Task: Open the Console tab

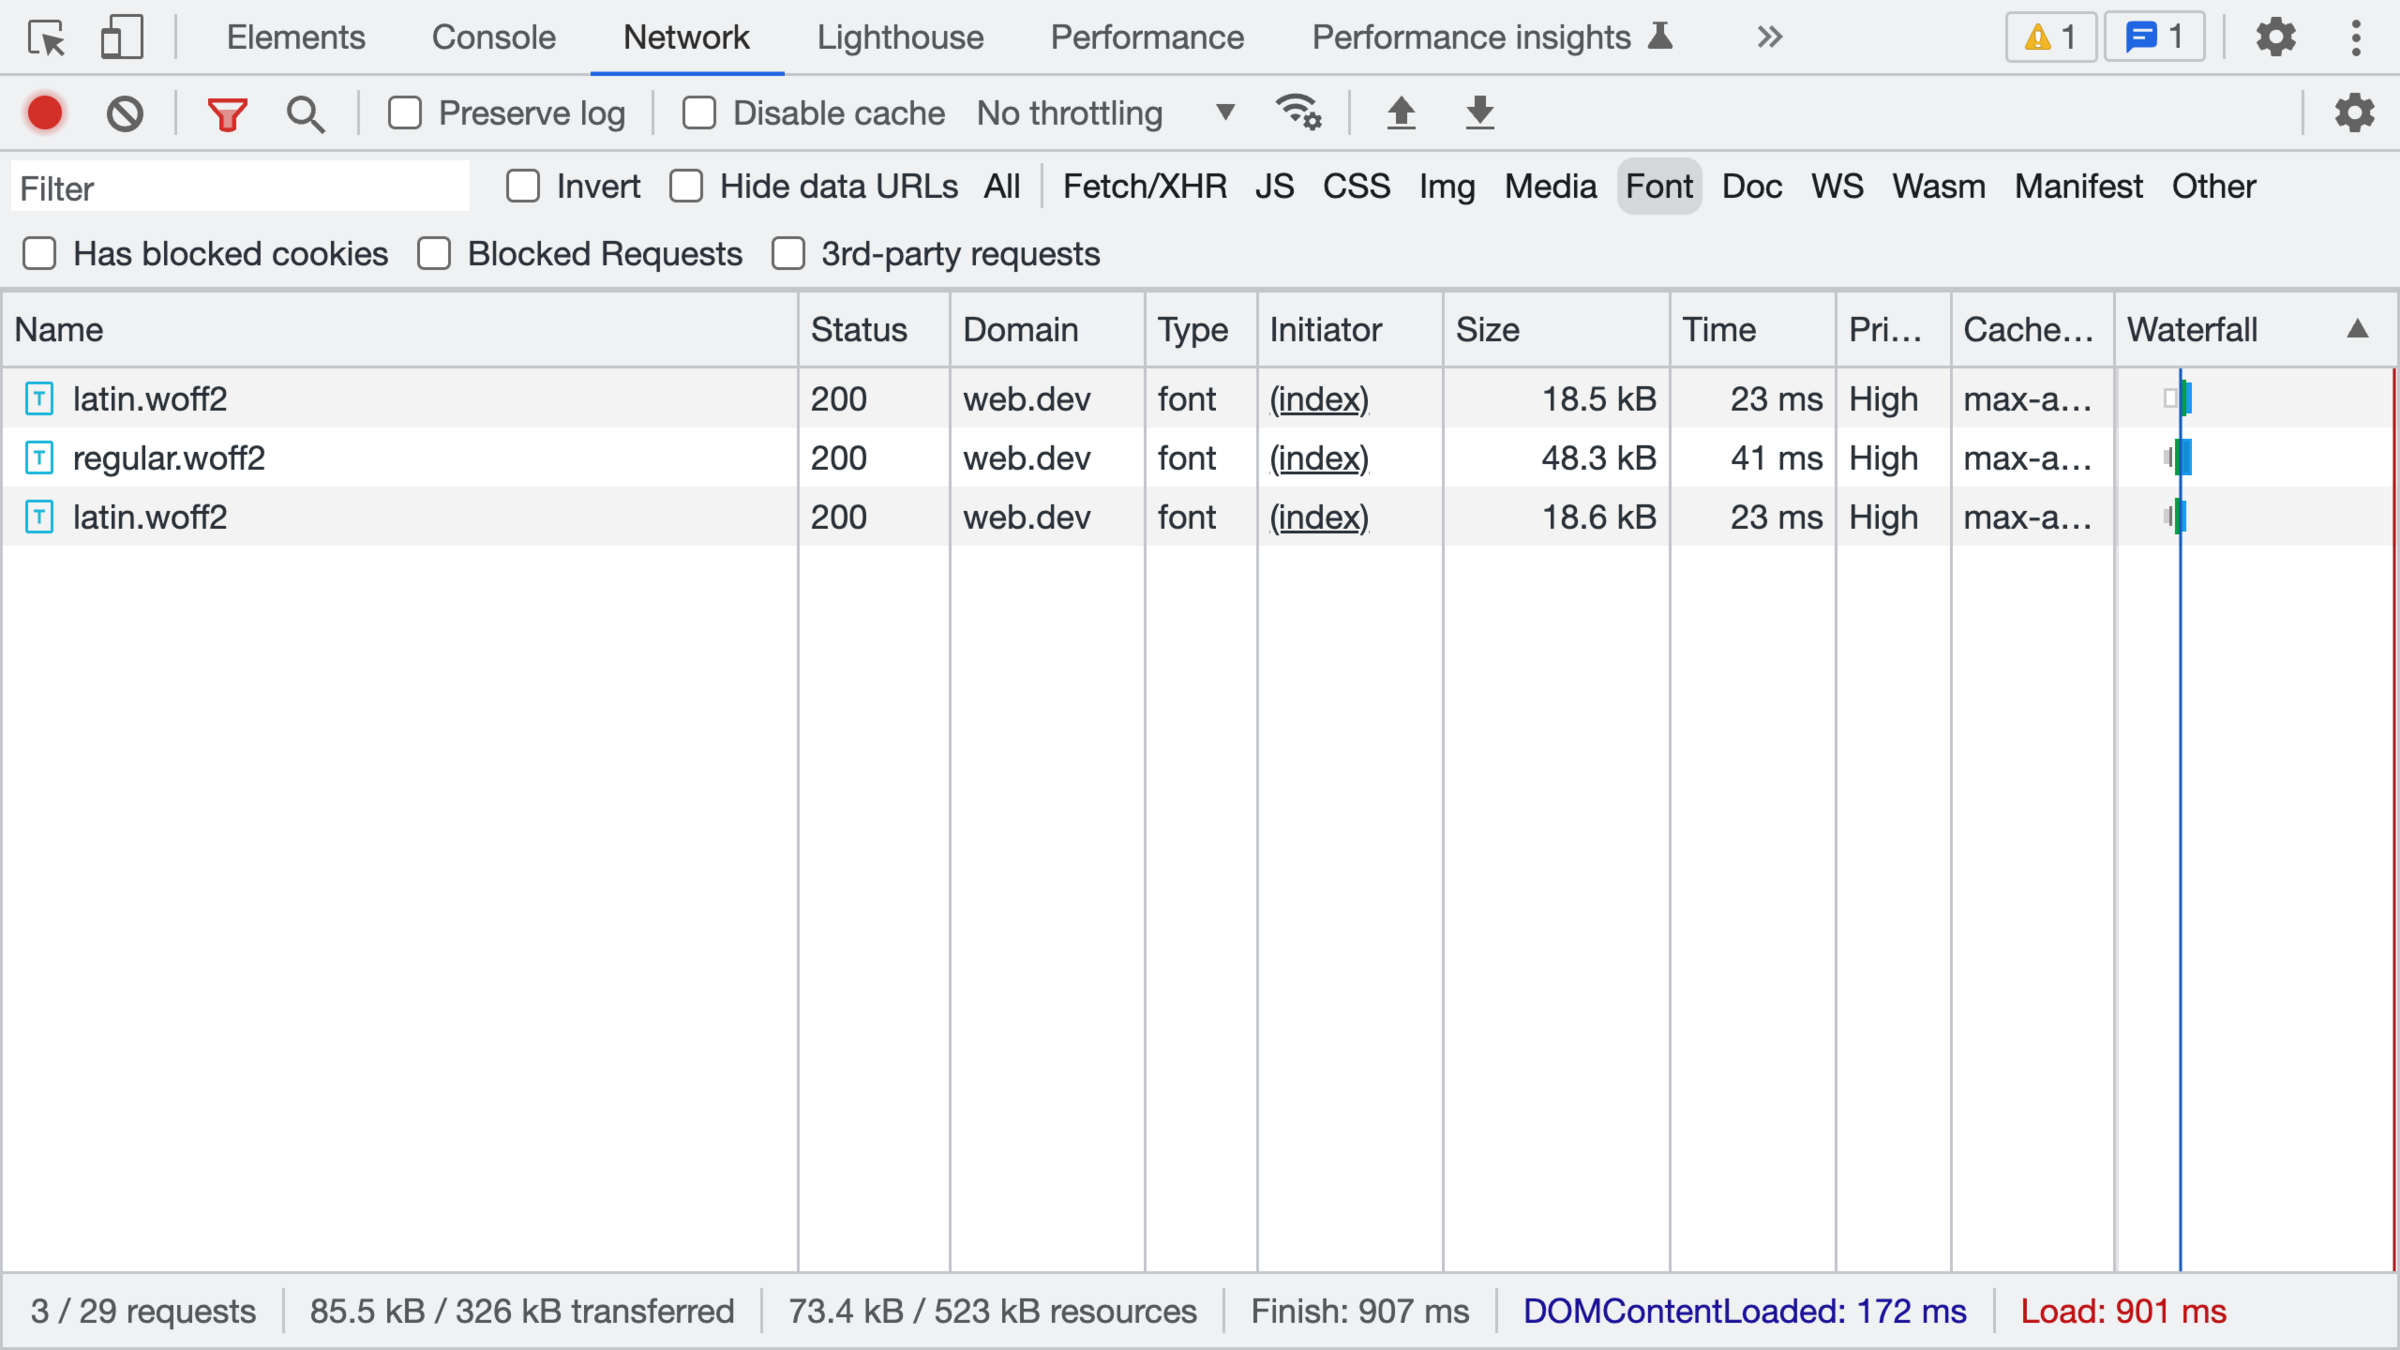Action: (493, 38)
